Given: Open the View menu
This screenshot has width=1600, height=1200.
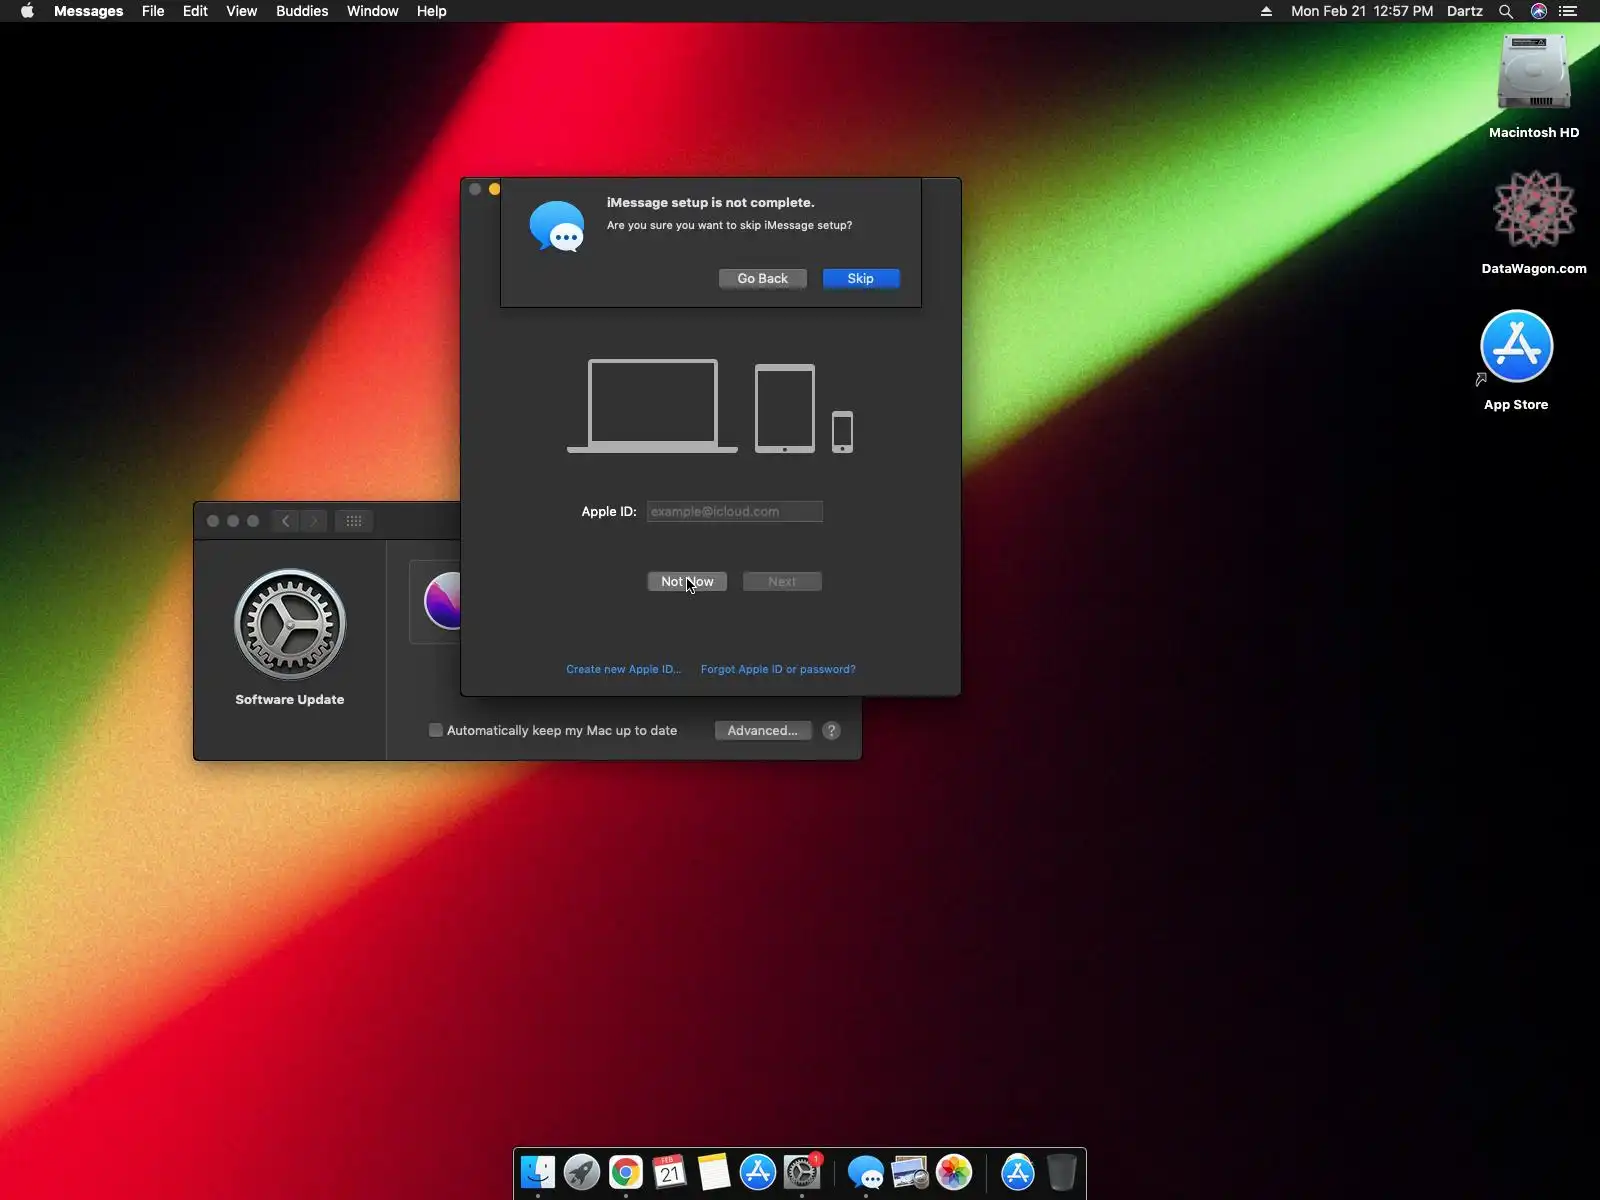Looking at the screenshot, I should click(242, 11).
